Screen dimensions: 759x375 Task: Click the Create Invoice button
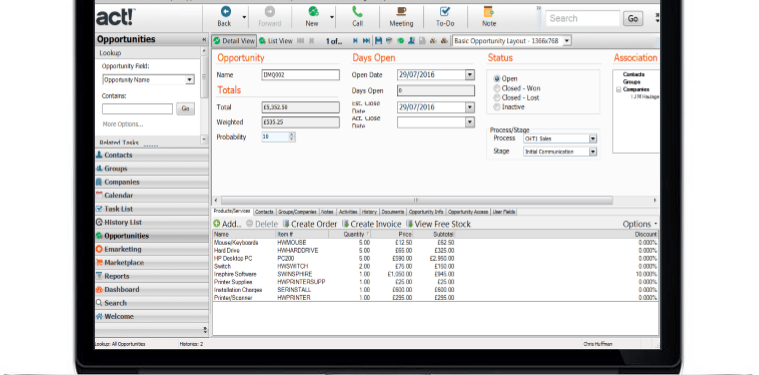[x=371, y=224]
